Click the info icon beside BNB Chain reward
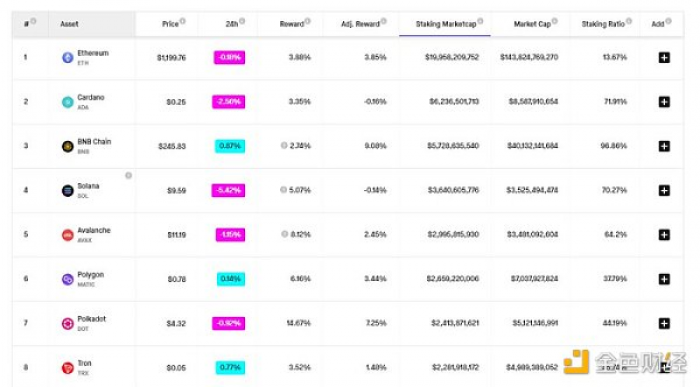700x387 pixels. [284, 145]
